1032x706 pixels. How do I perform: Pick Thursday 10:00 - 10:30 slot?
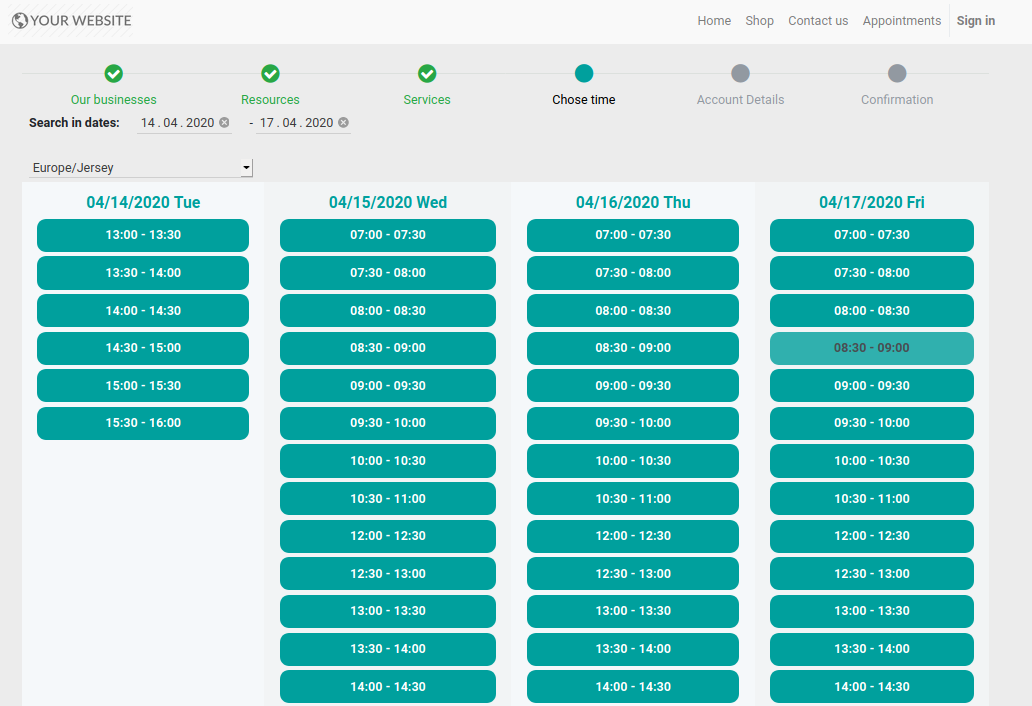pos(632,461)
